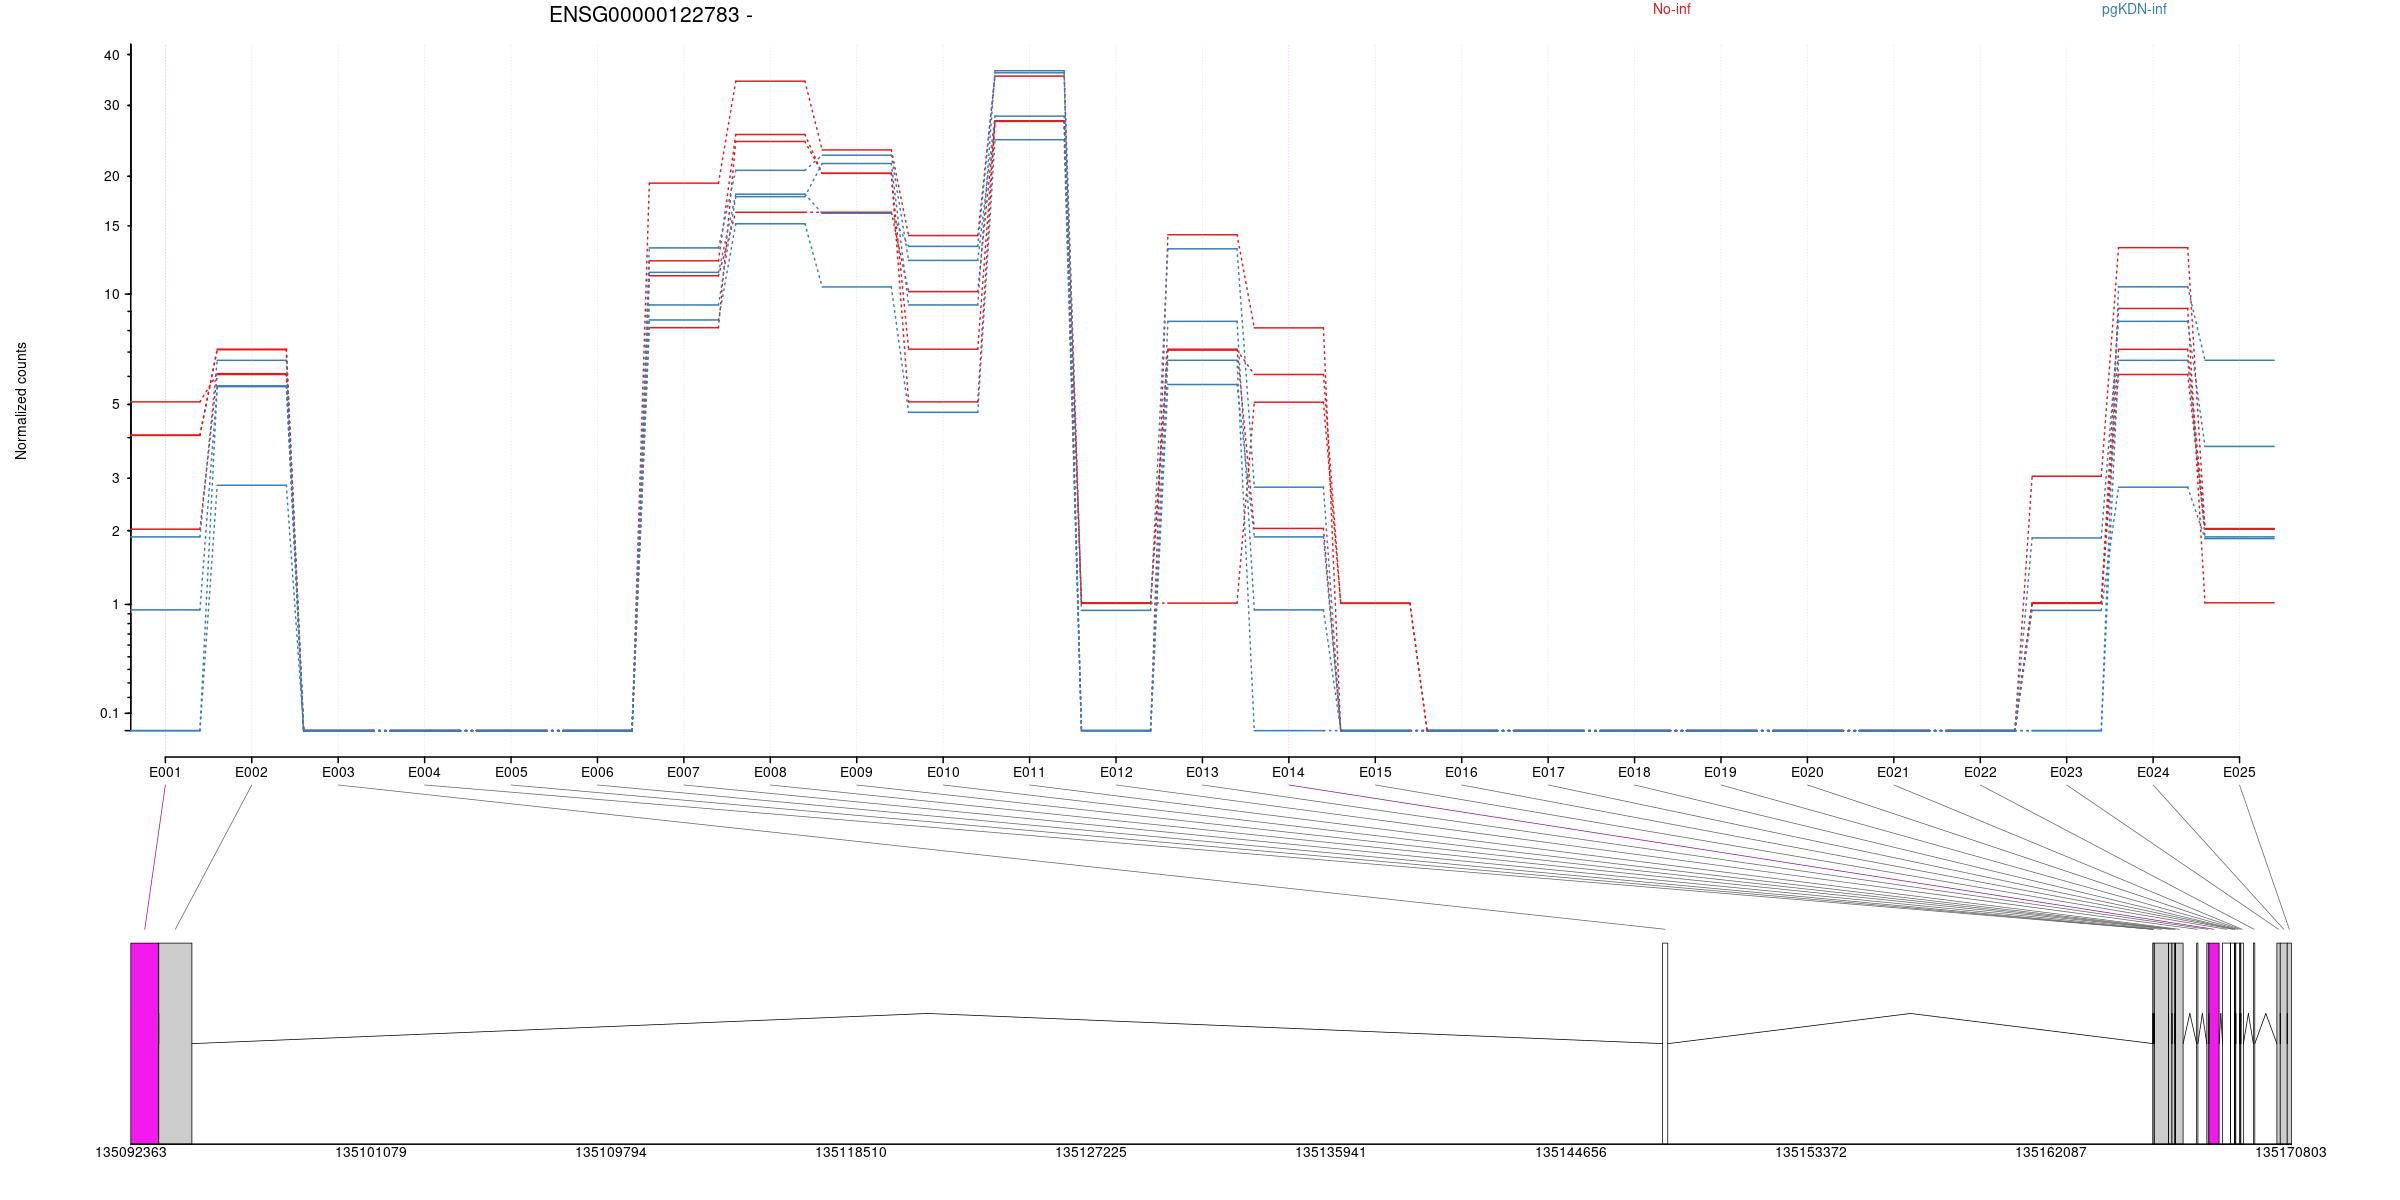Click the narrow white exon box mid-gene
The image size is (2400, 1200).
click(1665, 1043)
